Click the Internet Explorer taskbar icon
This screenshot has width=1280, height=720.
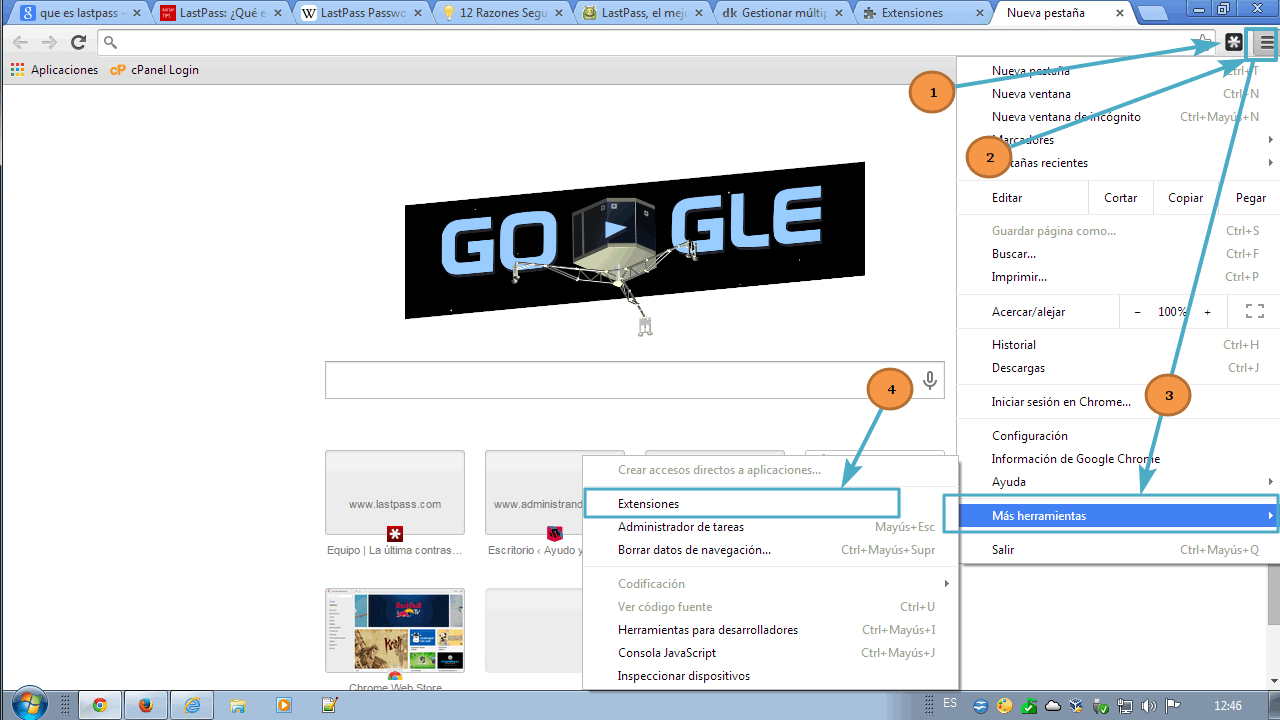pyautogui.click(x=192, y=705)
